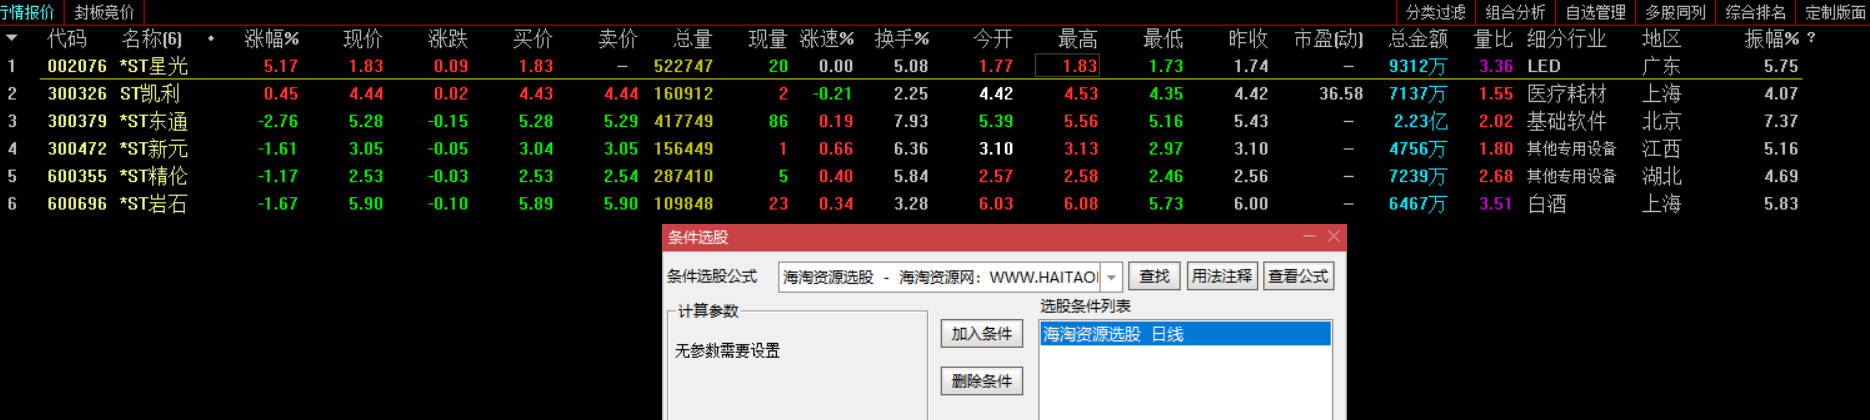Sort by the 振幅% column header
The image size is (1870, 420).
pyautogui.click(x=1771, y=39)
